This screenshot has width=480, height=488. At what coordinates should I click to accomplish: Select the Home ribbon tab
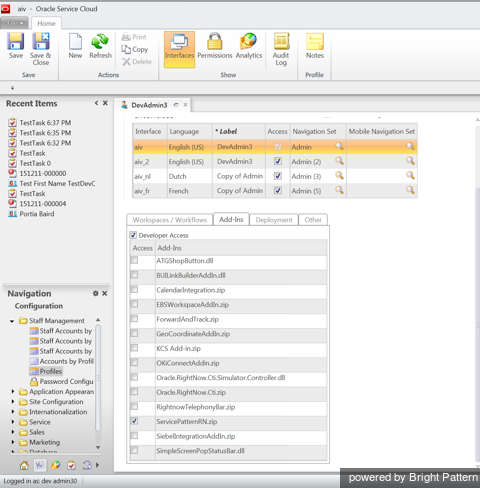pos(46,23)
